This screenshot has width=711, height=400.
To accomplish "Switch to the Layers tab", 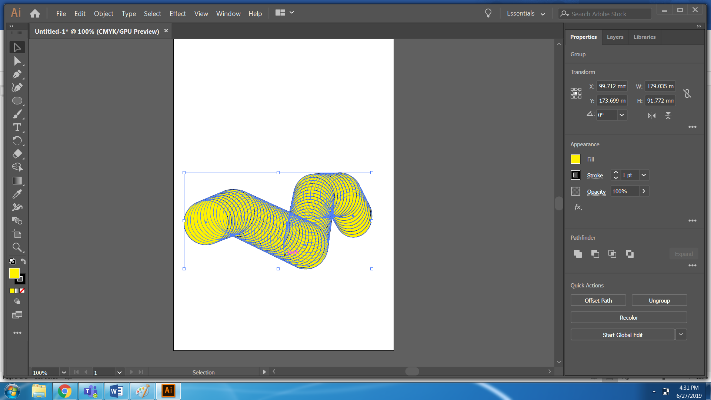I will [x=615, y=37].
